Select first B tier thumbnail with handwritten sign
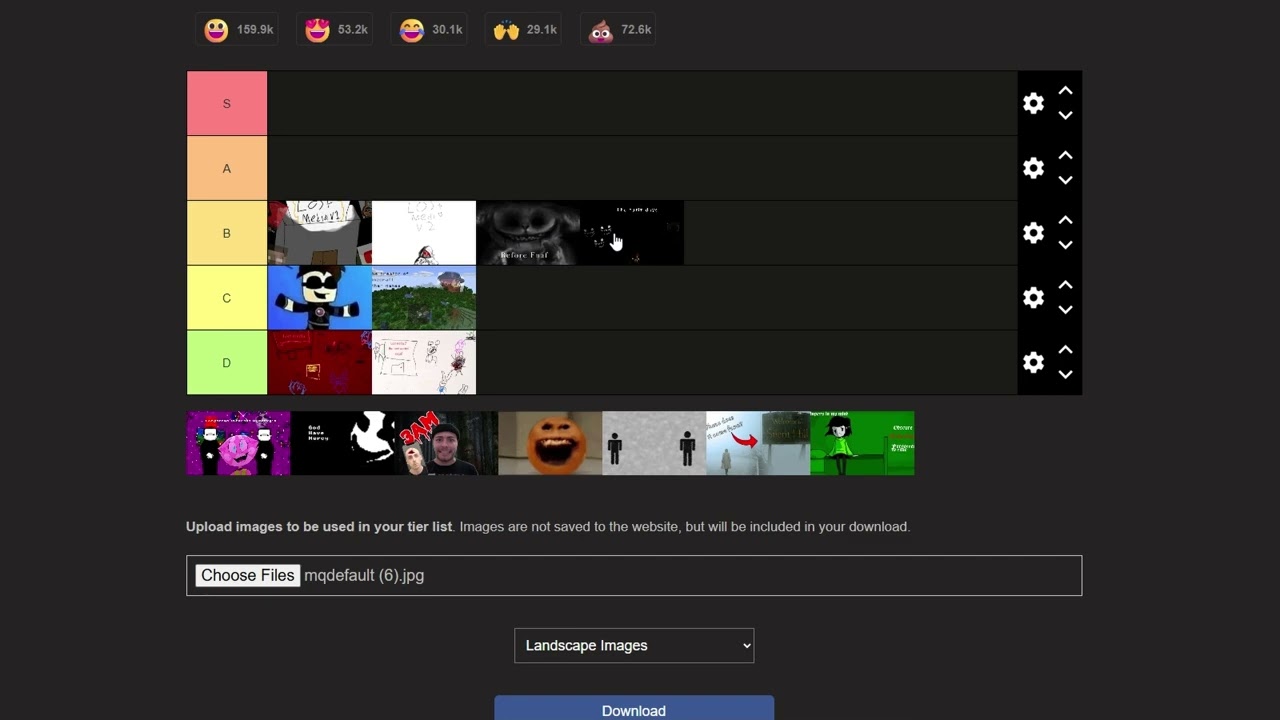Image resolution: width=1280 pixels, height=720 pixels. click(320, 233)
